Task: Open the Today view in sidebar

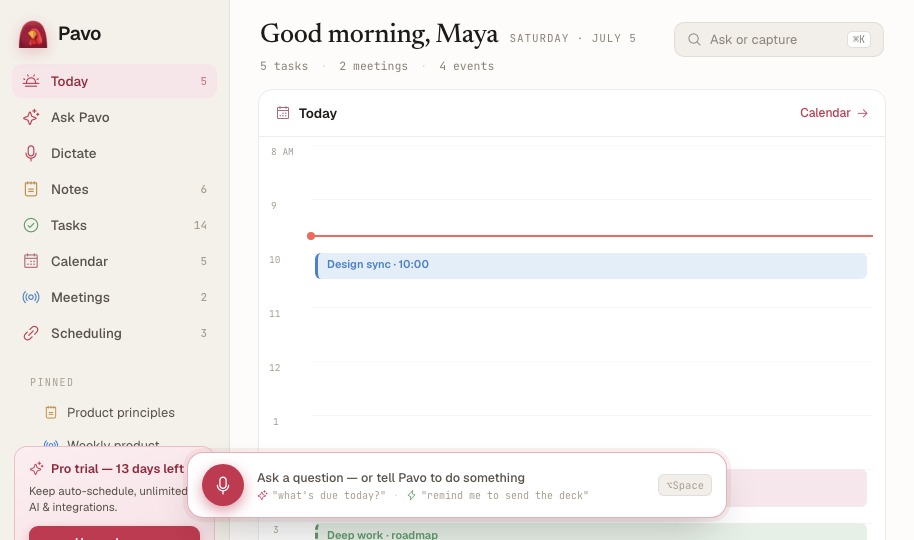Action: tap(114, 81)
